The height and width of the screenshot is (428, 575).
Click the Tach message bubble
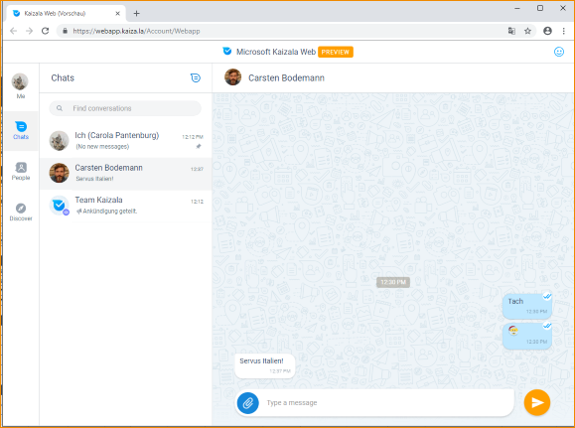point(527,306)
